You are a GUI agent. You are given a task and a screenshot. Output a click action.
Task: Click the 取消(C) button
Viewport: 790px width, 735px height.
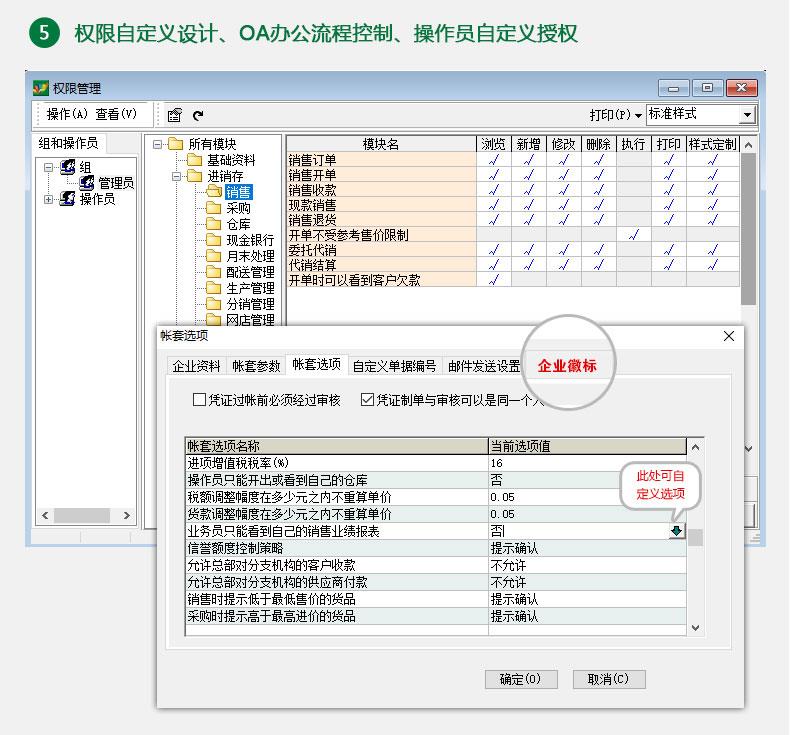pyautogui.click(x=608, y=679)
